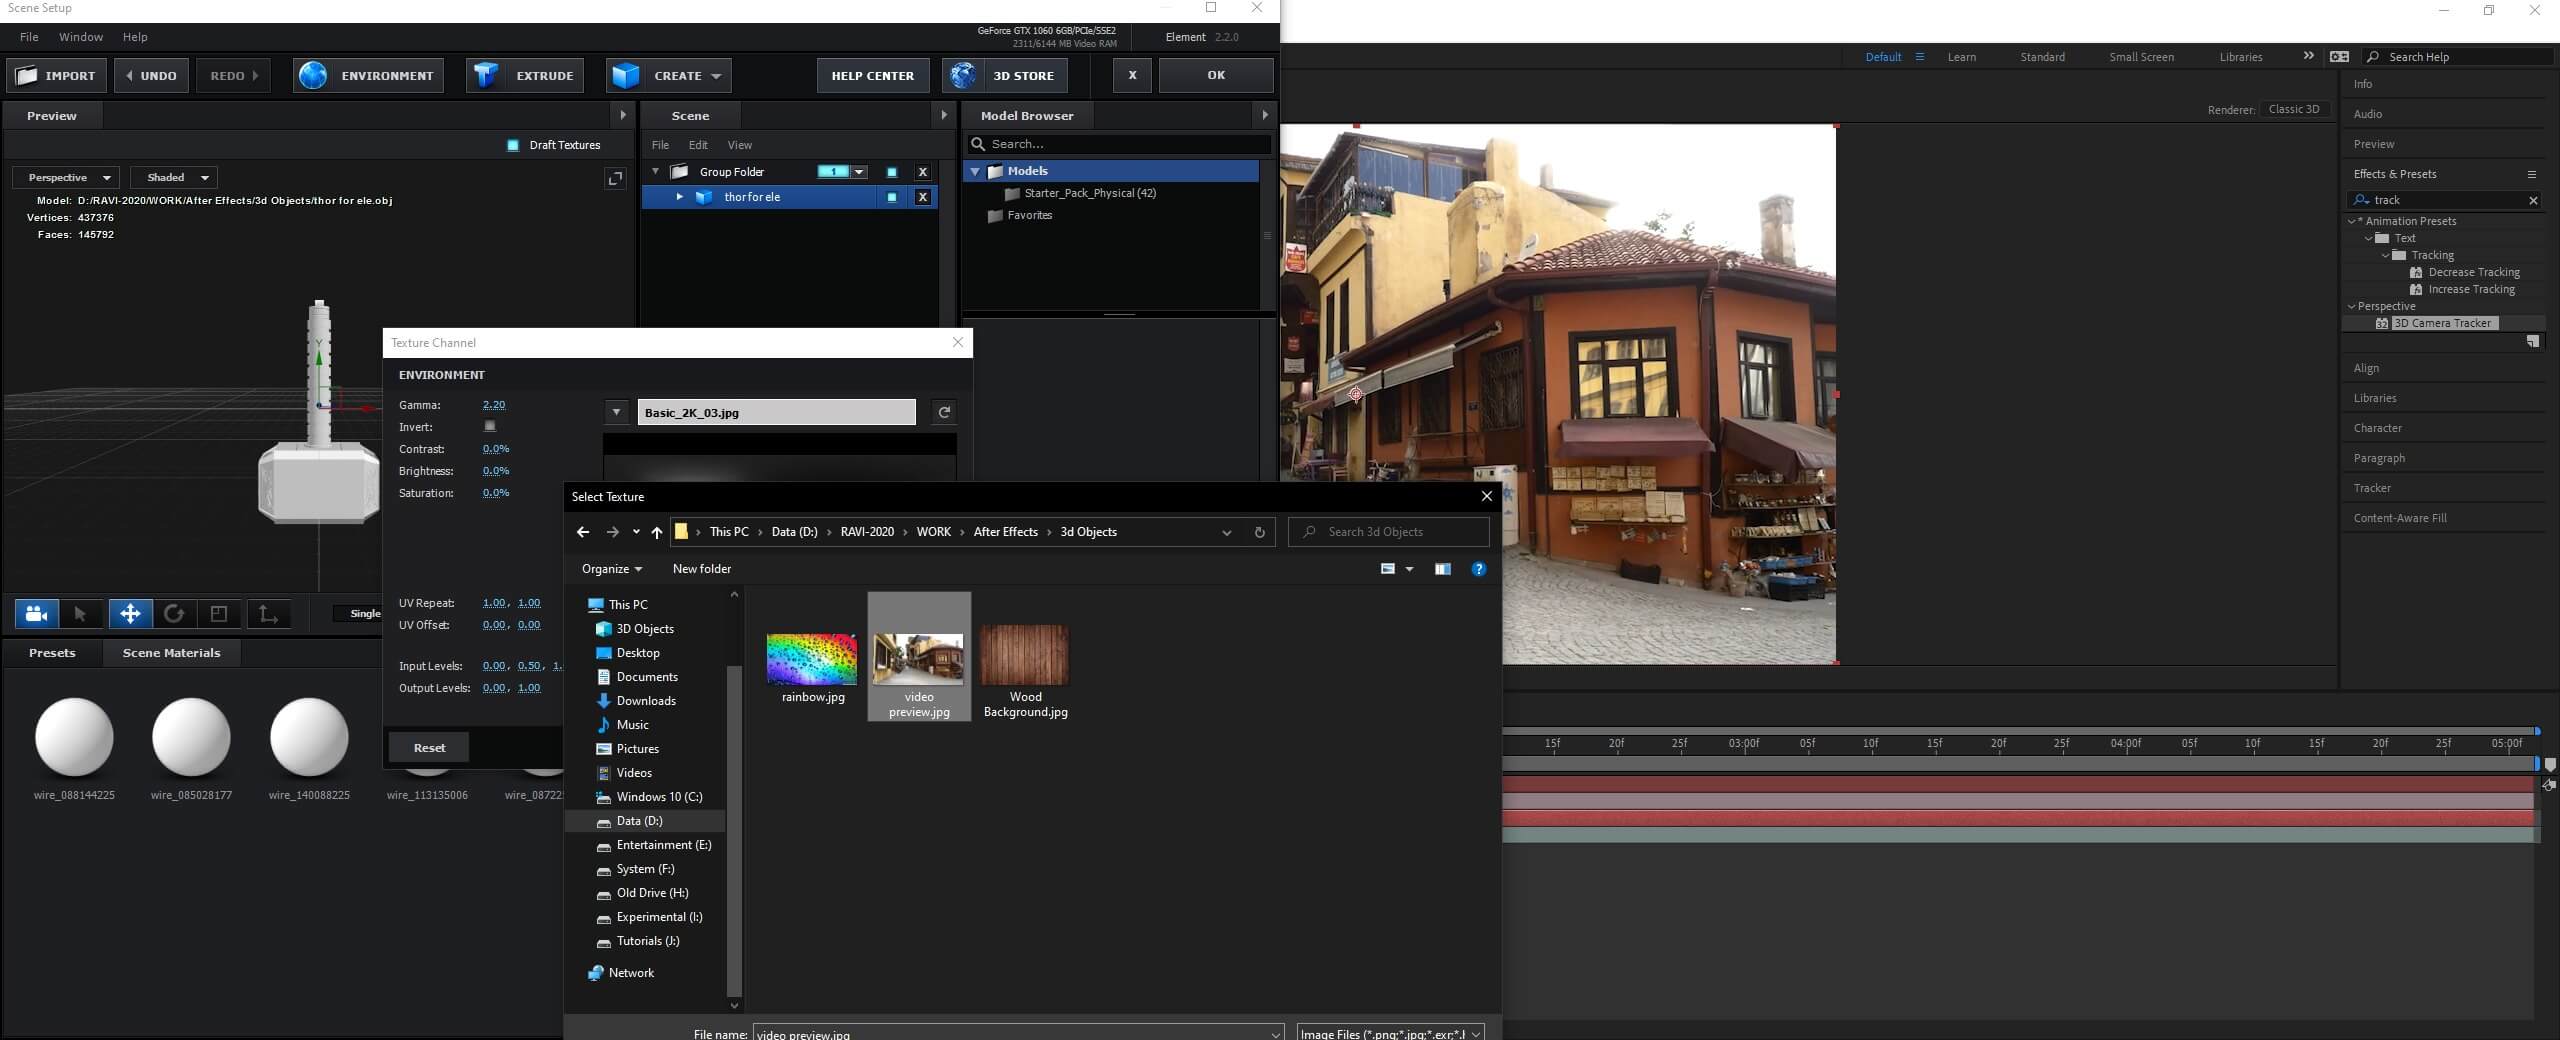
Task: Choose the move transform tool
Action: tap(130, 614)
